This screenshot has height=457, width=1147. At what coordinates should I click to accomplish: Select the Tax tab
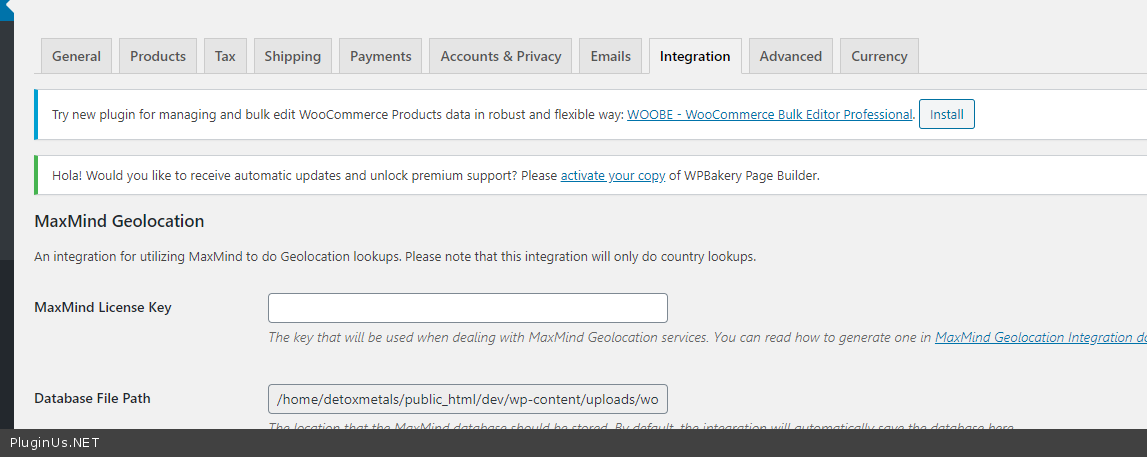(225, 56)
